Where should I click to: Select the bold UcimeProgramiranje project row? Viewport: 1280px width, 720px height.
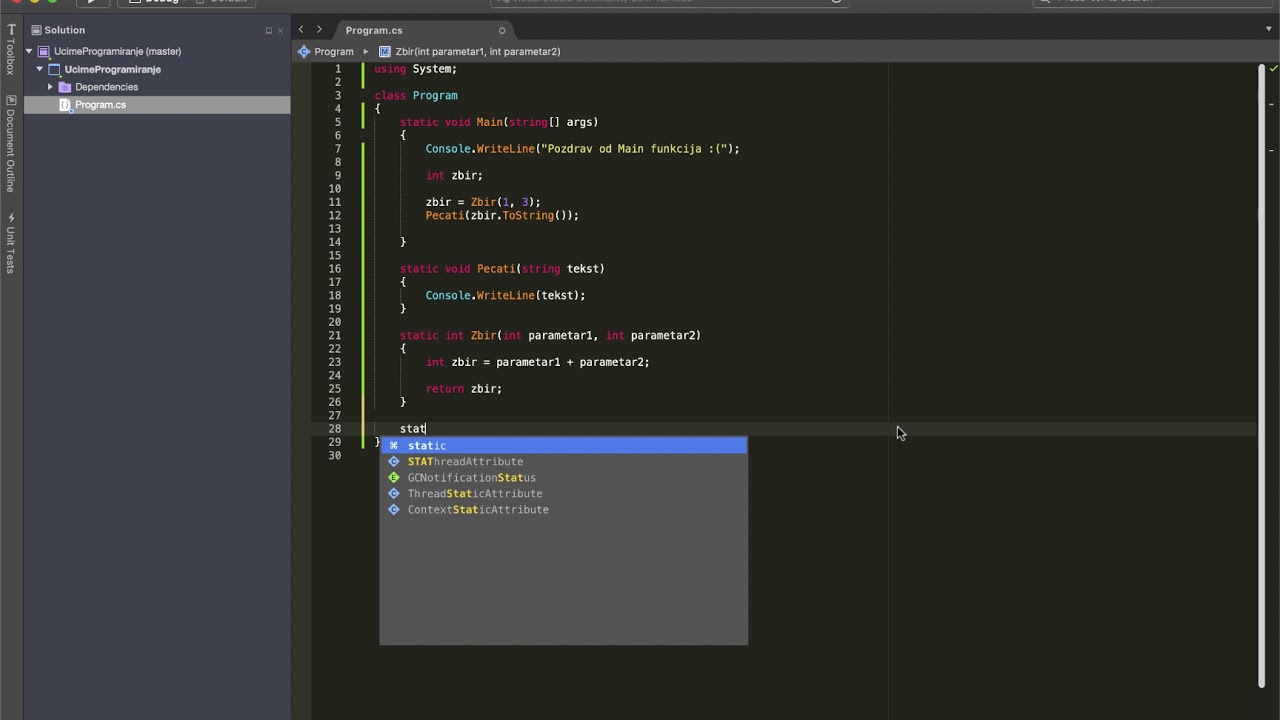157,69
